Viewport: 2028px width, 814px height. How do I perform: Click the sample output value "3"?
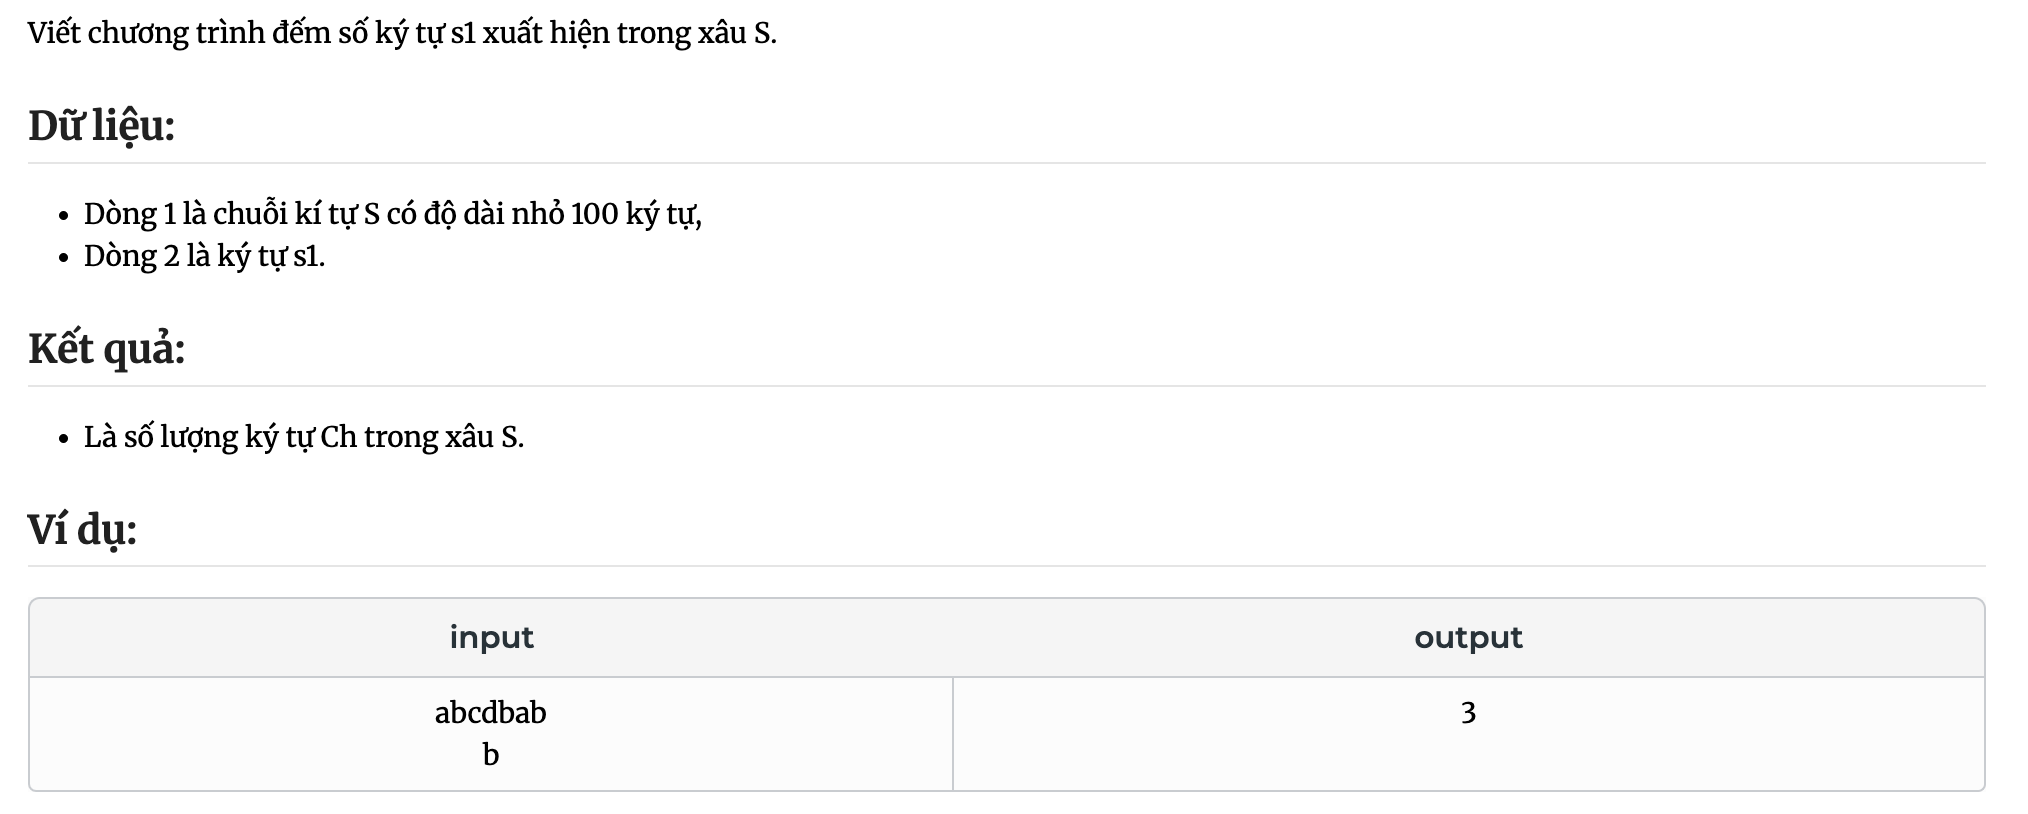tap(1468, 712)
